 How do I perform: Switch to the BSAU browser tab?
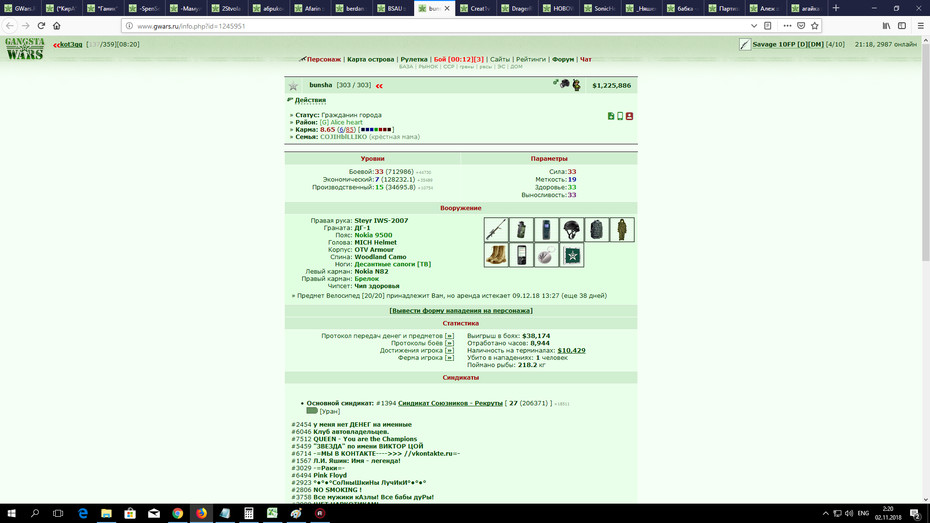pos(393,8)
